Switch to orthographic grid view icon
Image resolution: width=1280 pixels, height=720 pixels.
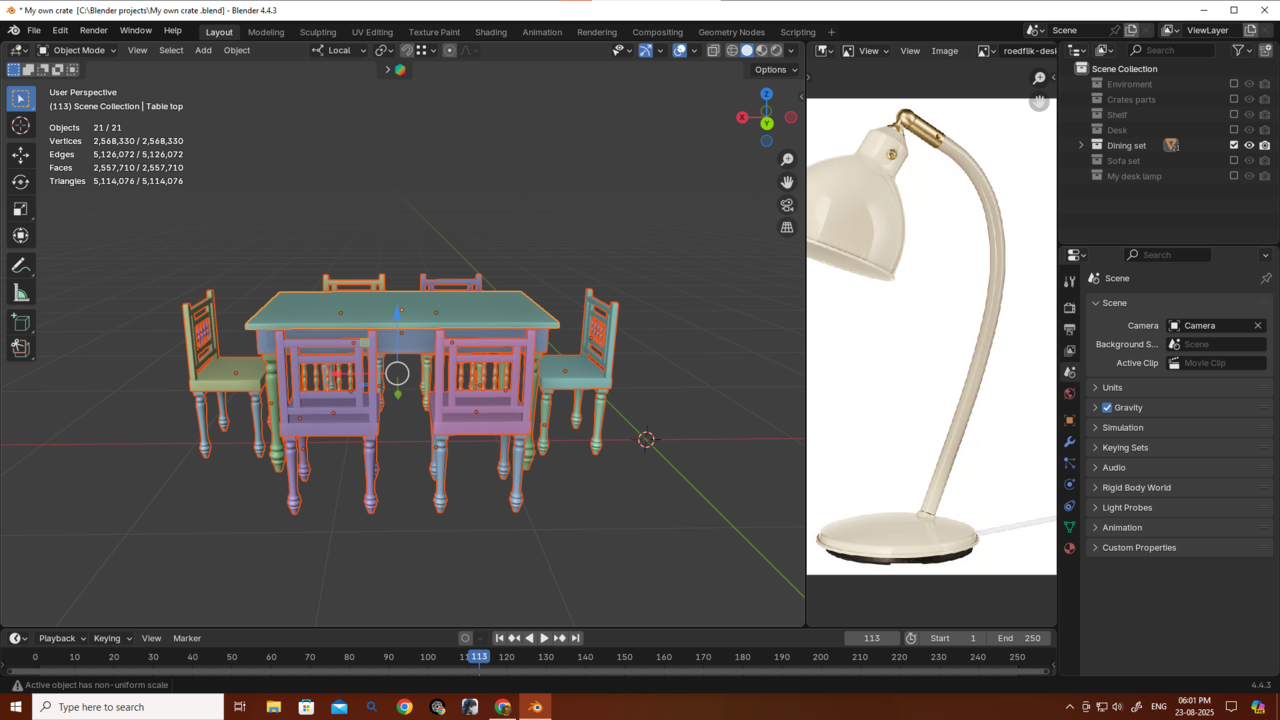click(x=787, y=228)
